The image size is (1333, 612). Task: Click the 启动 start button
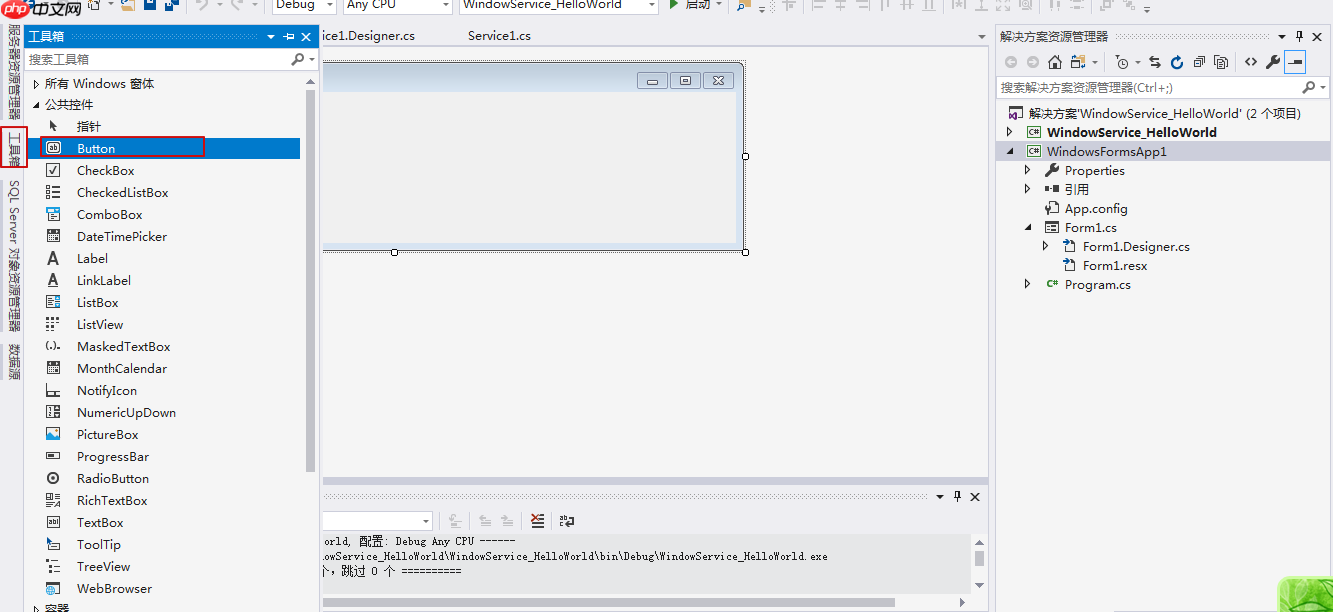[x=689, y=5]
